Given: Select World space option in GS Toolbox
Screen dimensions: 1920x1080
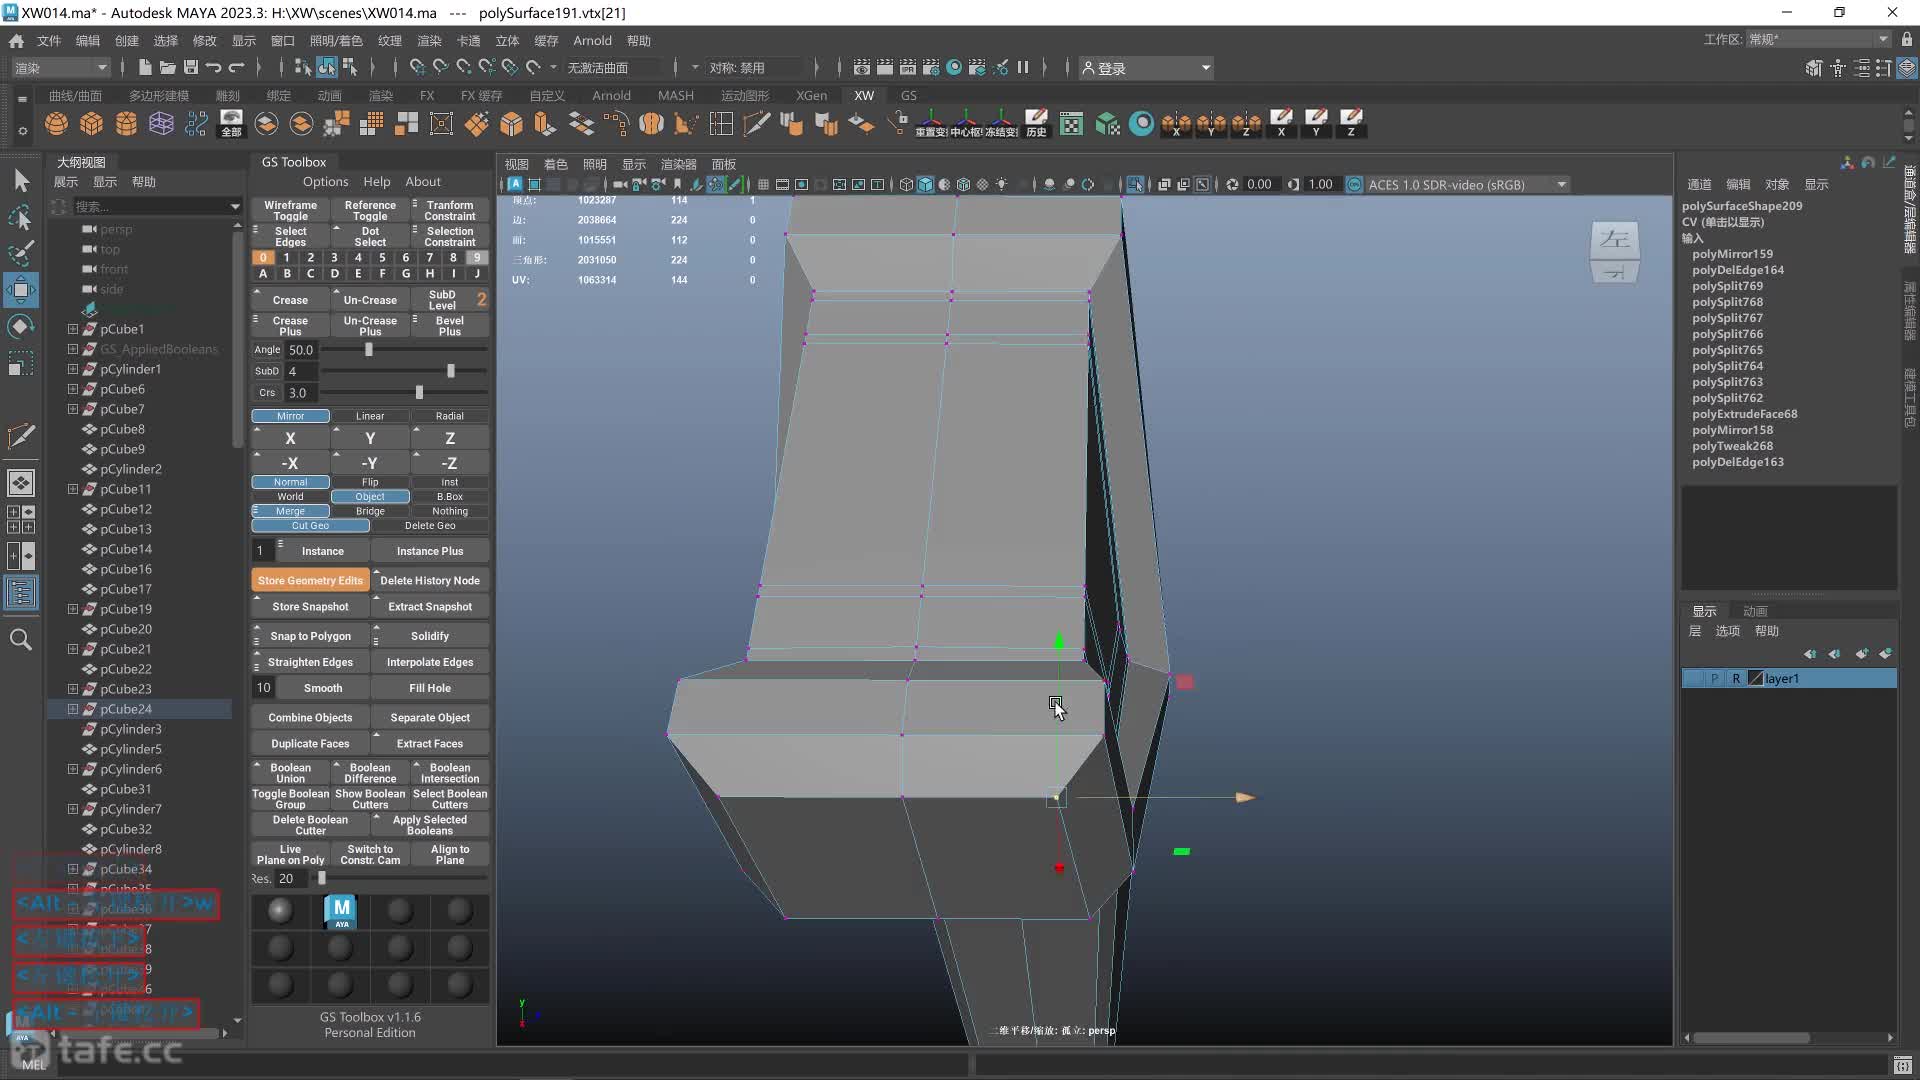Looking at the screenshot, I should pos(290,497).
